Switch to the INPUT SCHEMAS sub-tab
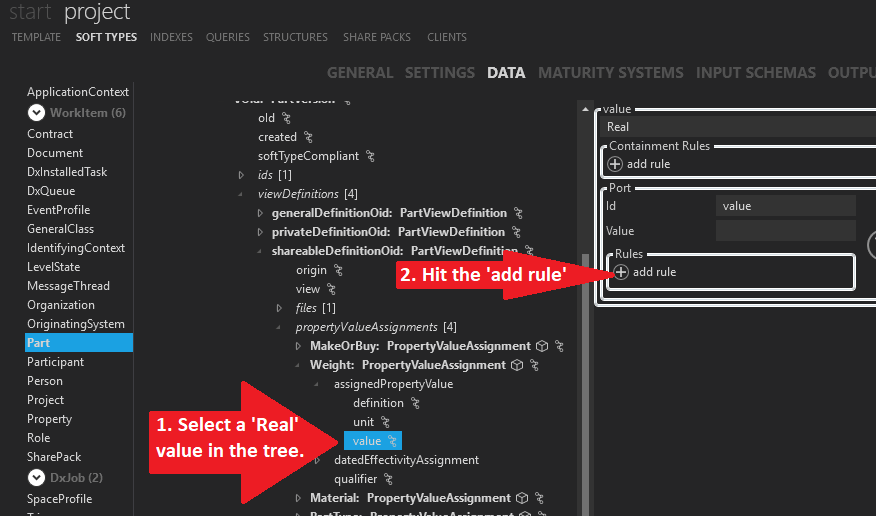 755,73
